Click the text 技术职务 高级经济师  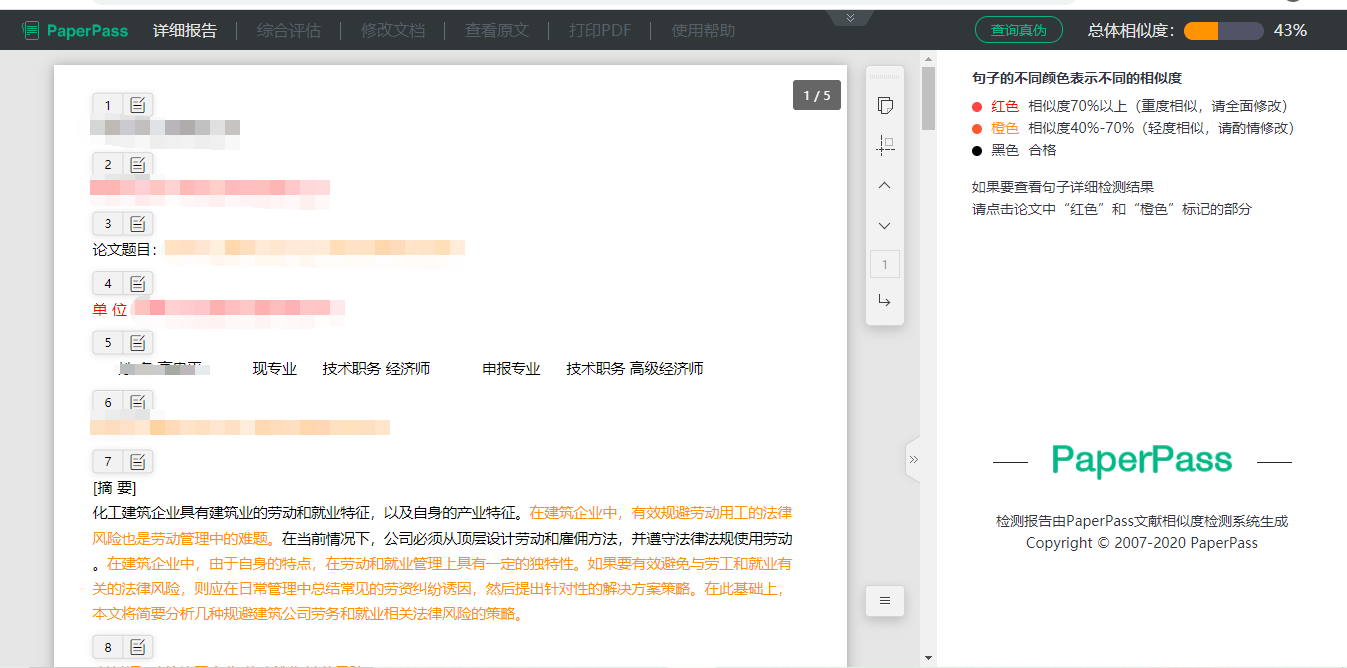tap(635, 369)
